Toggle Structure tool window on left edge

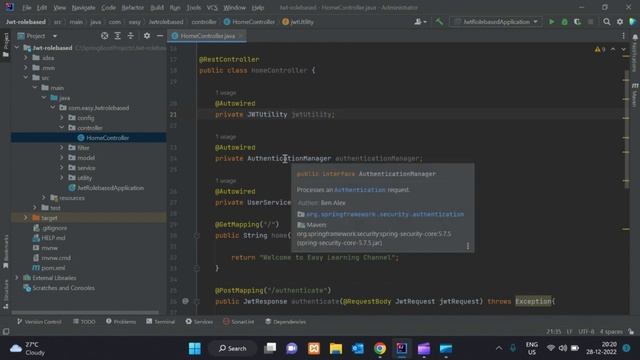tap(6, 294)
